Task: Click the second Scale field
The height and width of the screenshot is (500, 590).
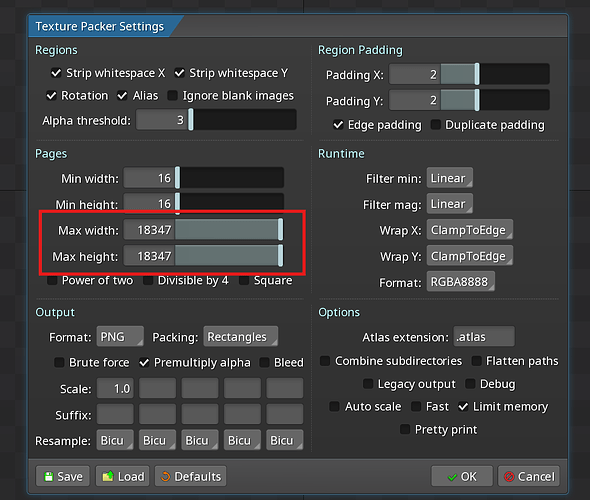Action: [x=158, y=388]
